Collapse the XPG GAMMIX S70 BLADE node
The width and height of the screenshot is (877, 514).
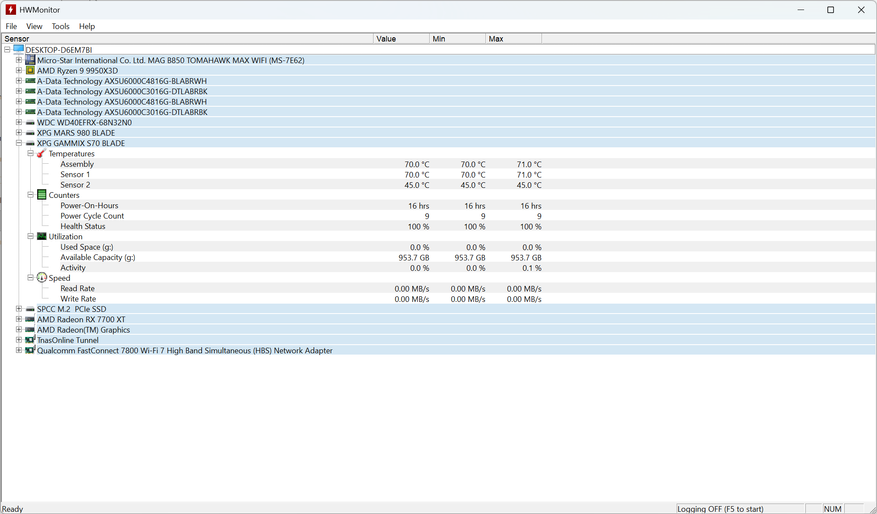18,143
